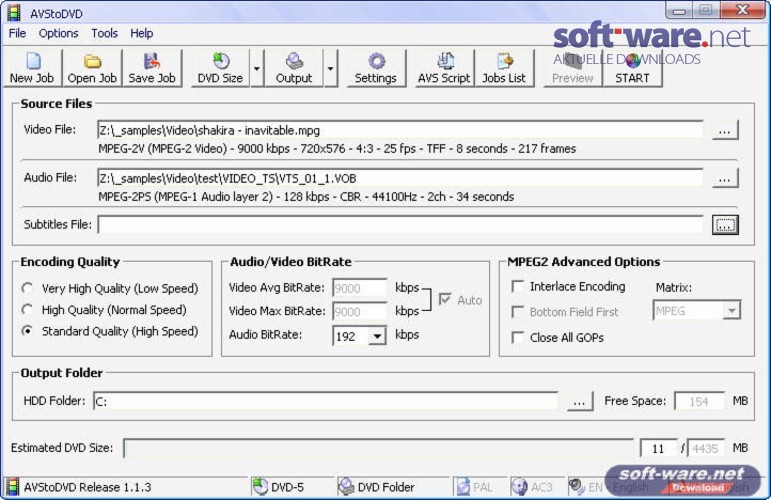Click the START button
The width and height of the screenshot is (771, 500).
click(632, 68)
